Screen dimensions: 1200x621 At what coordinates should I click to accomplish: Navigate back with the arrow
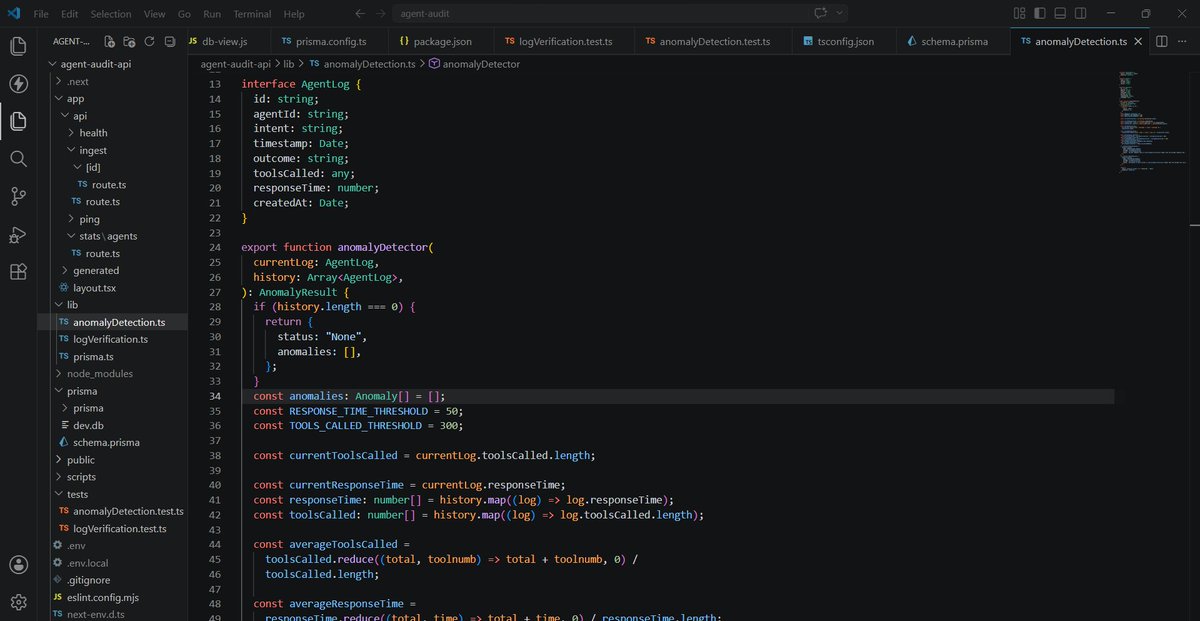(360, 14)
